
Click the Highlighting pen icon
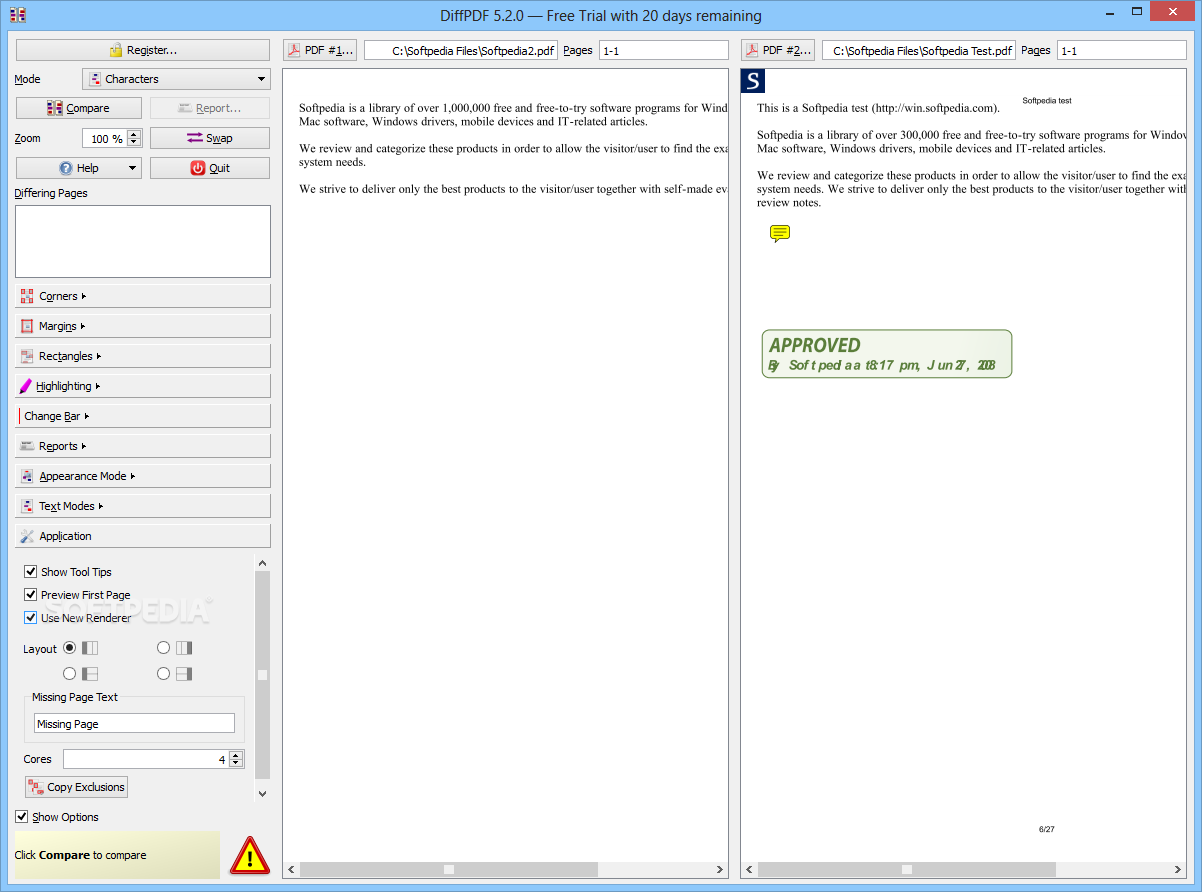(x=26, y=386)
